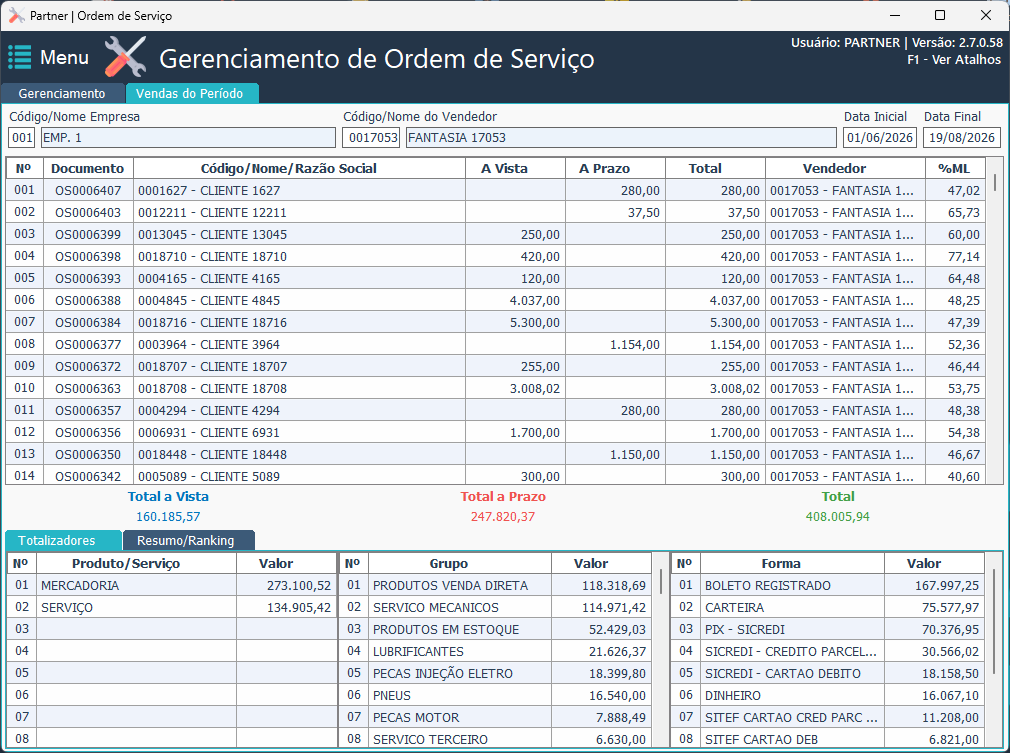Select the SERVIÇO totalizer row

pyautogui.click(x=172, y=607)
